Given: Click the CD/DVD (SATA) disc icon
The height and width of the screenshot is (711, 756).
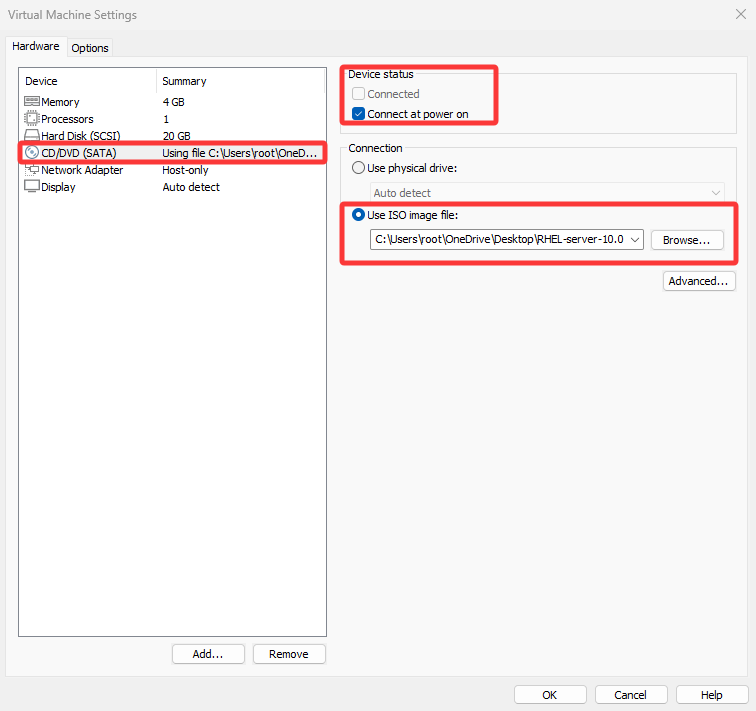Looking at the screenshot, I should click(x=31, y=153).
